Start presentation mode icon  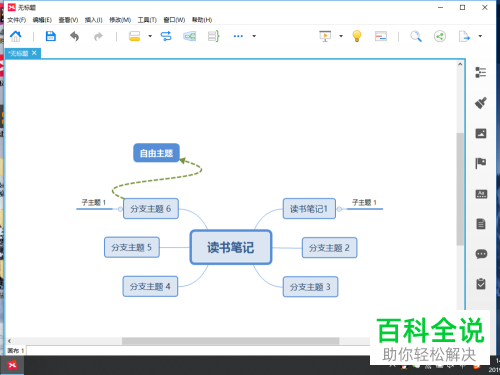tap(325, 36)
